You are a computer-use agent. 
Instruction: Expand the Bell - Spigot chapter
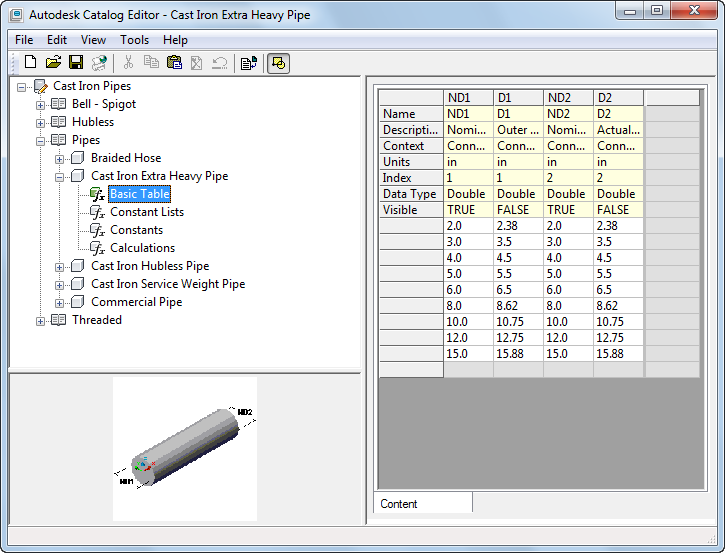point(40,105)
